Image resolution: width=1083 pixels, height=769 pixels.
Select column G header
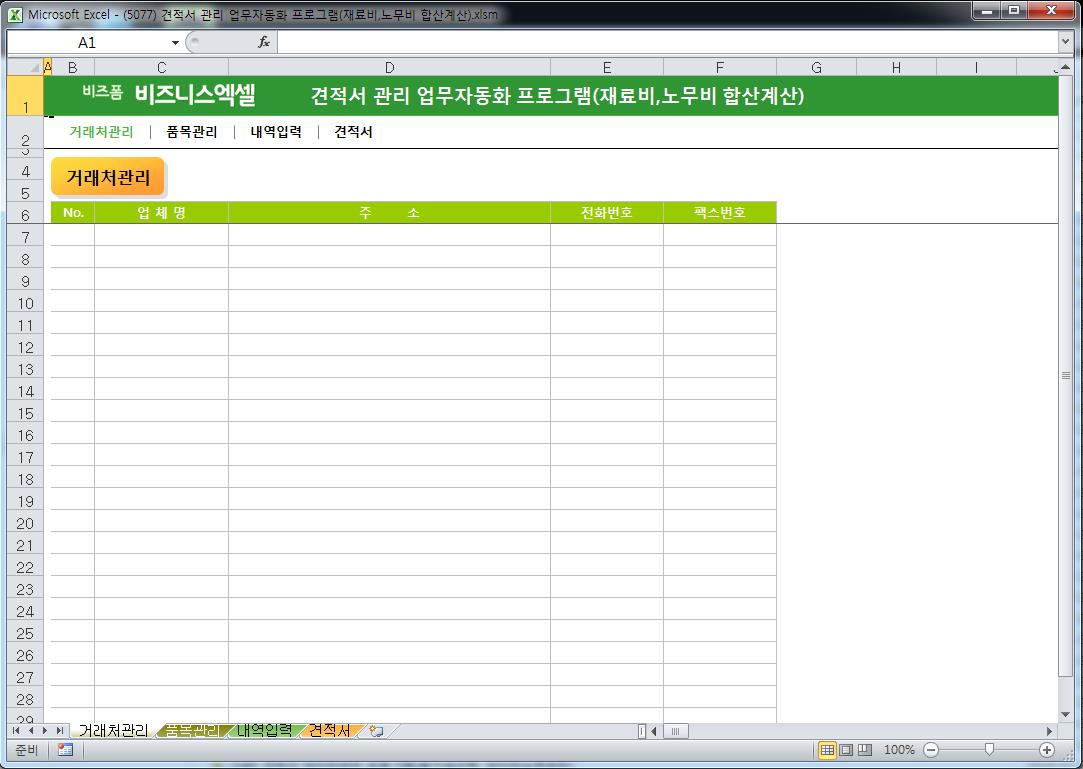pos(816,68)
